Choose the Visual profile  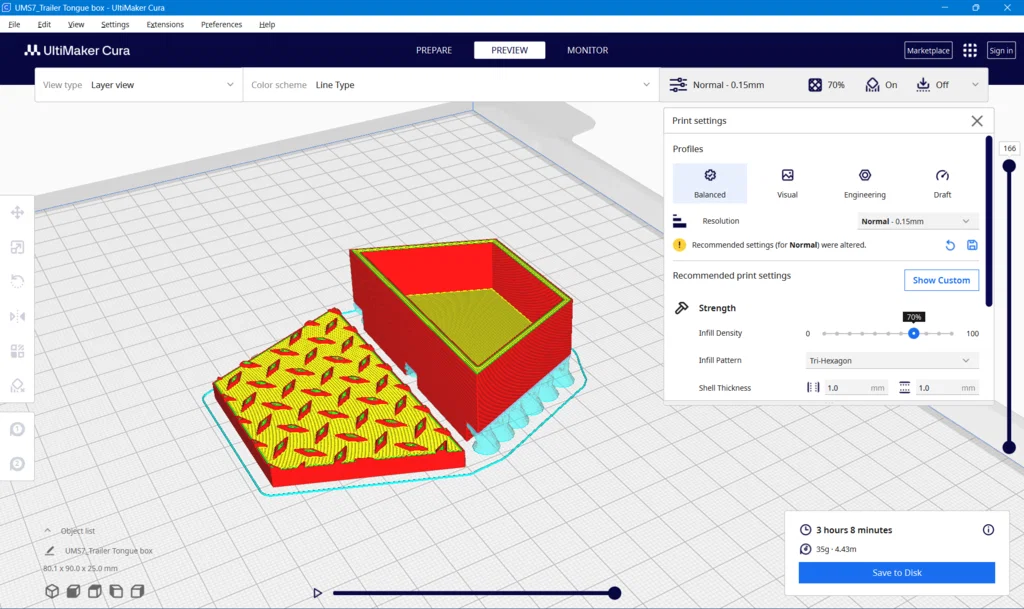point(787,183)
